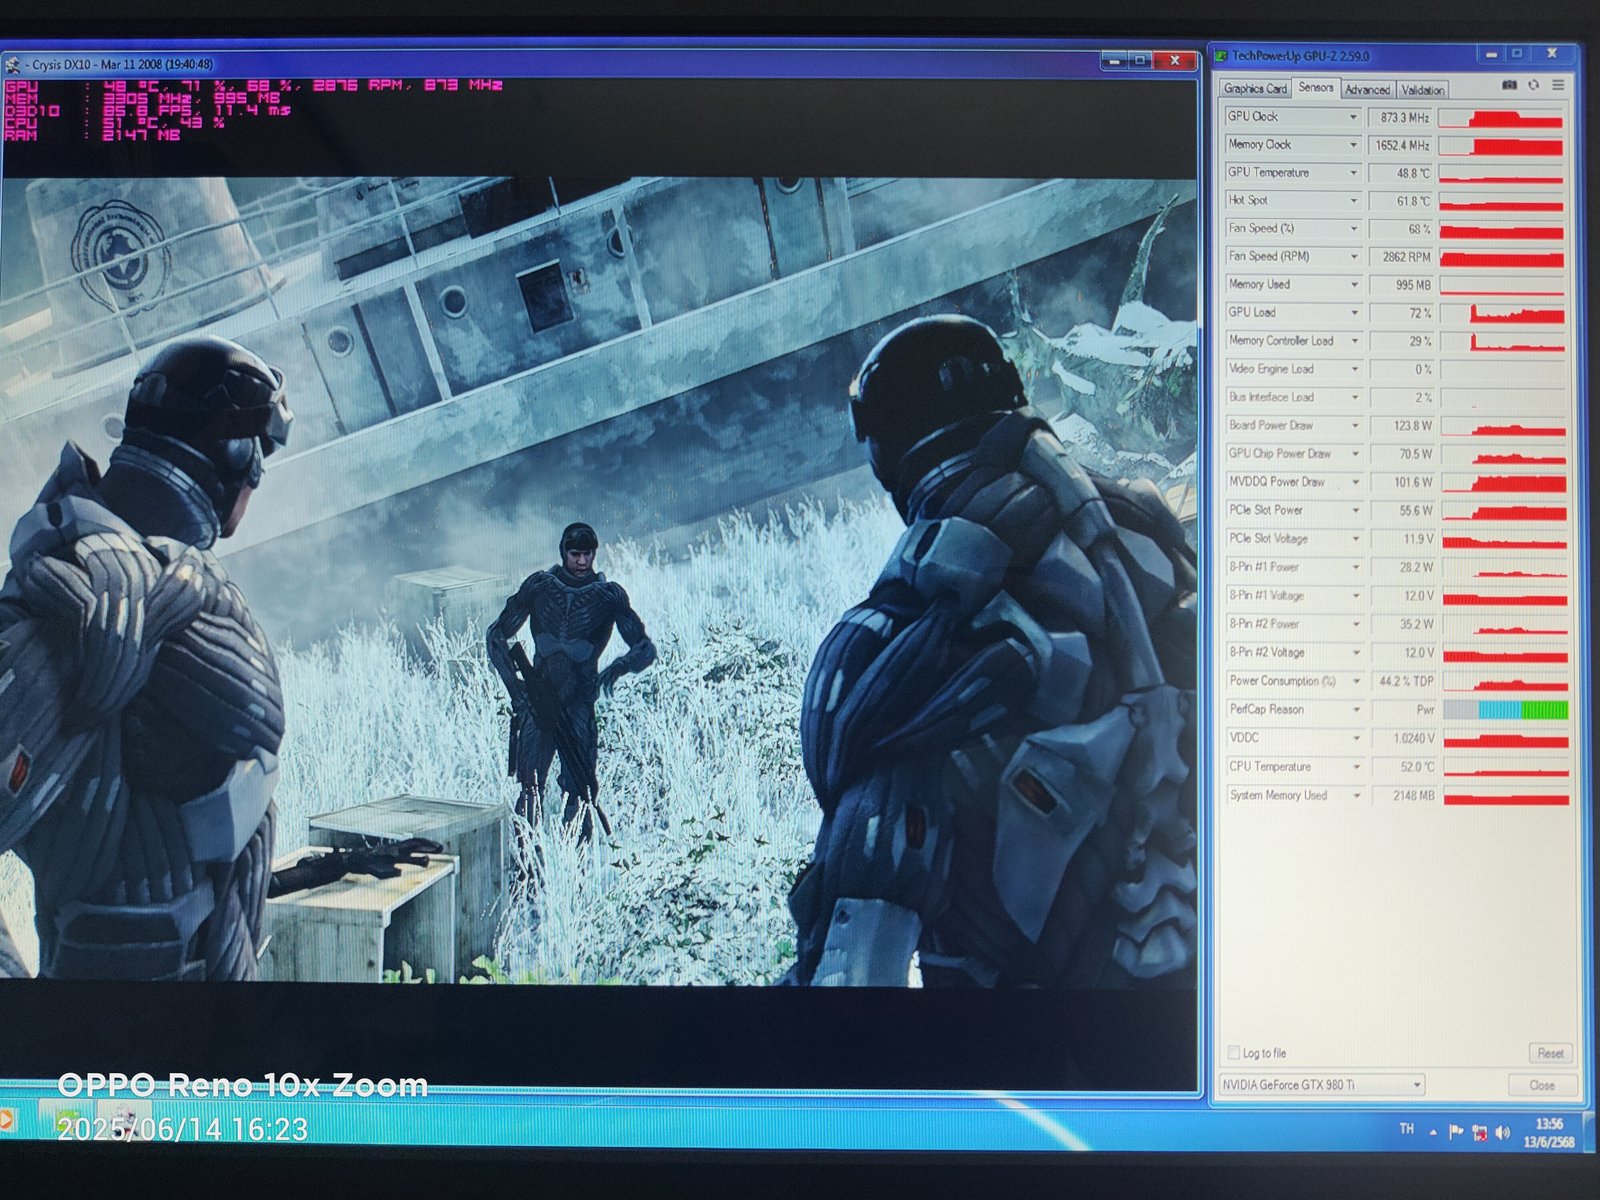Click the GPU Load history graph
This screenshot has height=1200, width=1600.
(x=1502, y=313)
